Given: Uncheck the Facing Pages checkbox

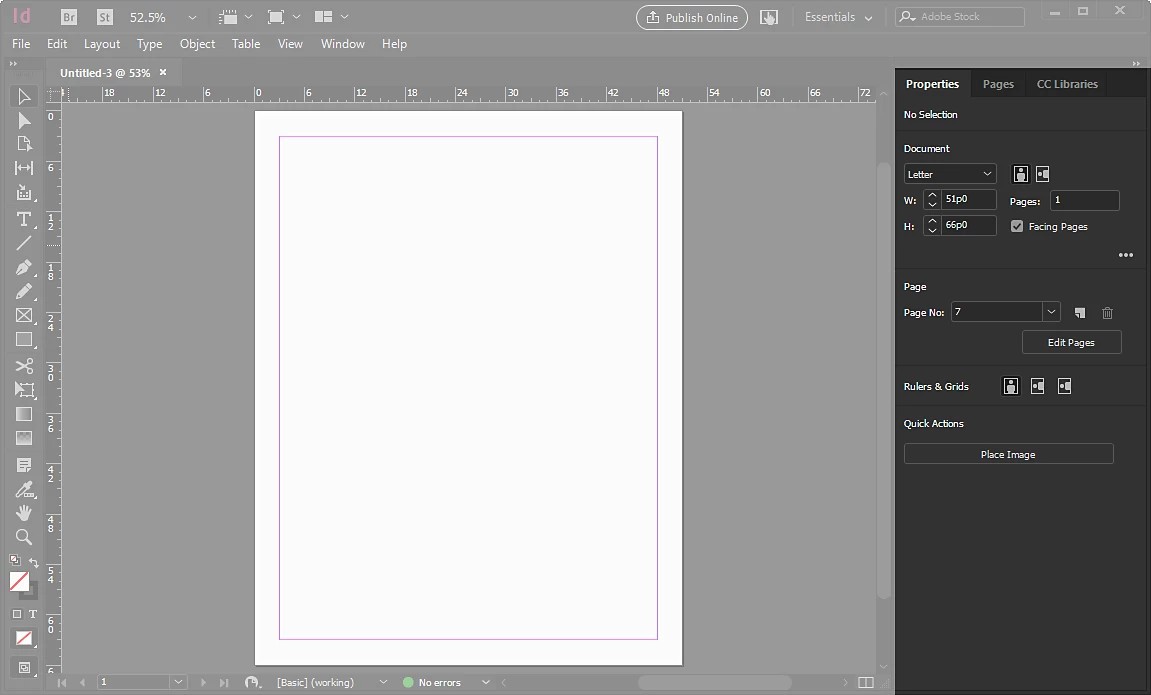Looking at the screenshot, I should click(x=1017, y=226).
